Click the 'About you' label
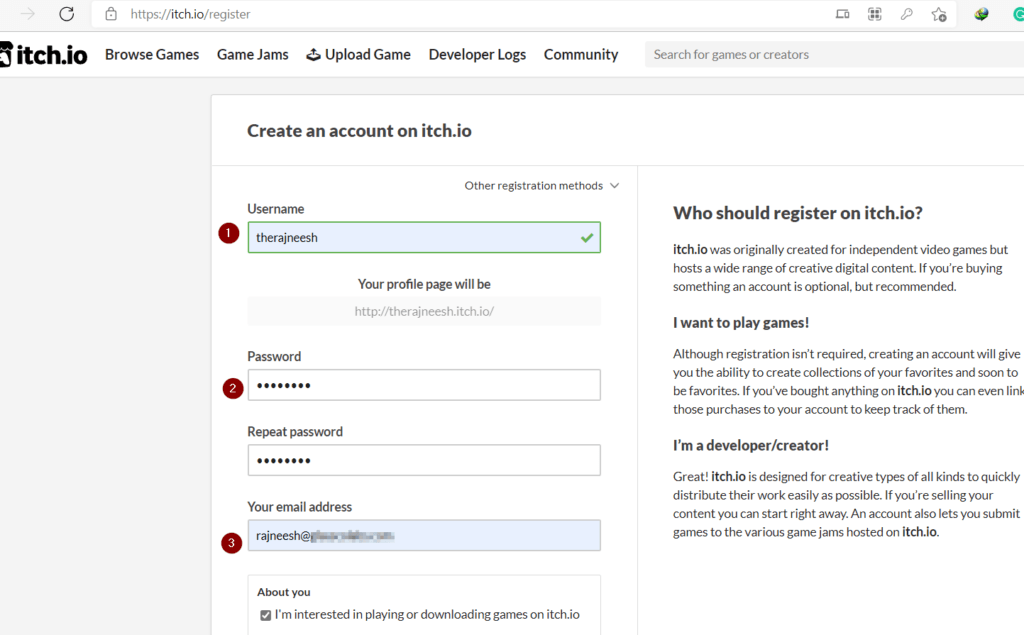 [x=283, y=592]
